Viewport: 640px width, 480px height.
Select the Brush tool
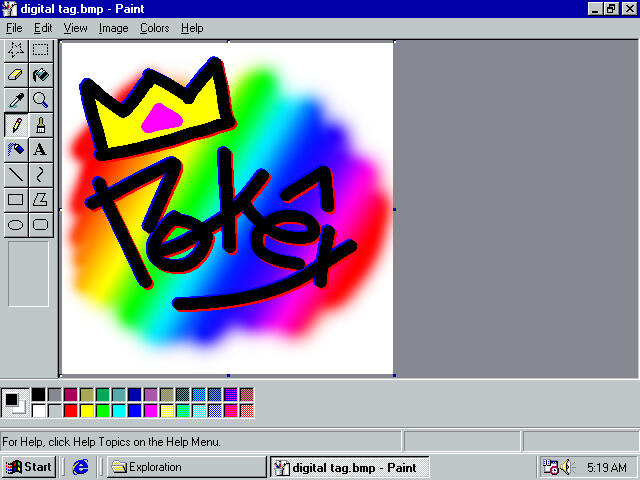(40, 125)
